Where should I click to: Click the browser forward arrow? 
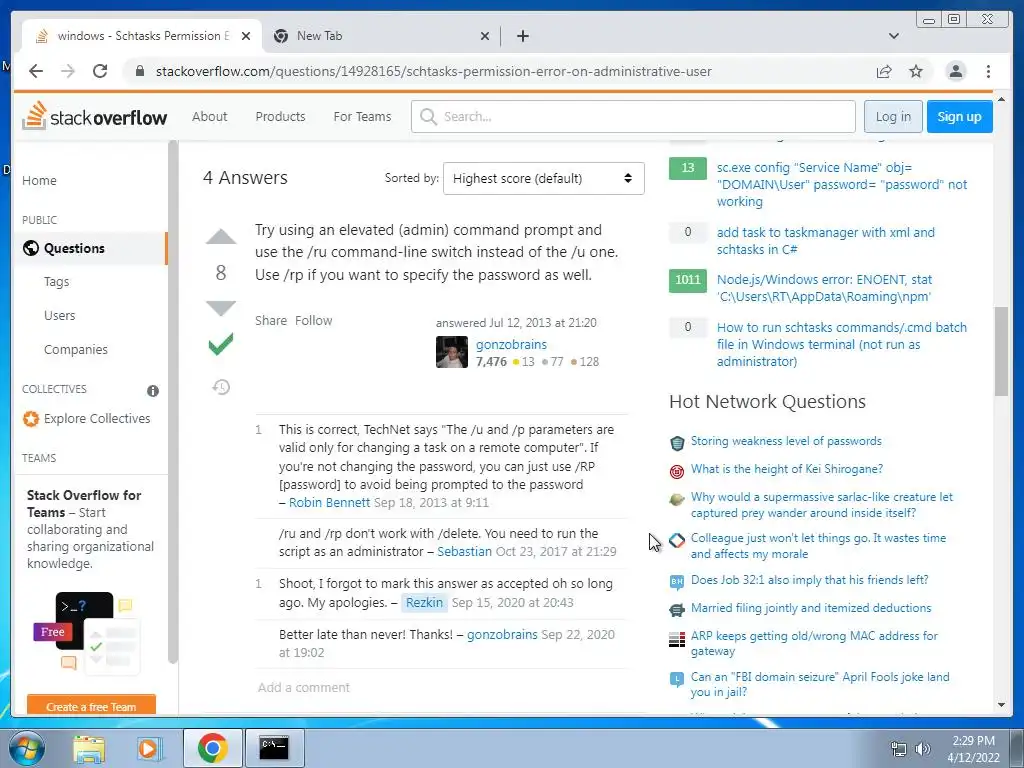(68, 71)
